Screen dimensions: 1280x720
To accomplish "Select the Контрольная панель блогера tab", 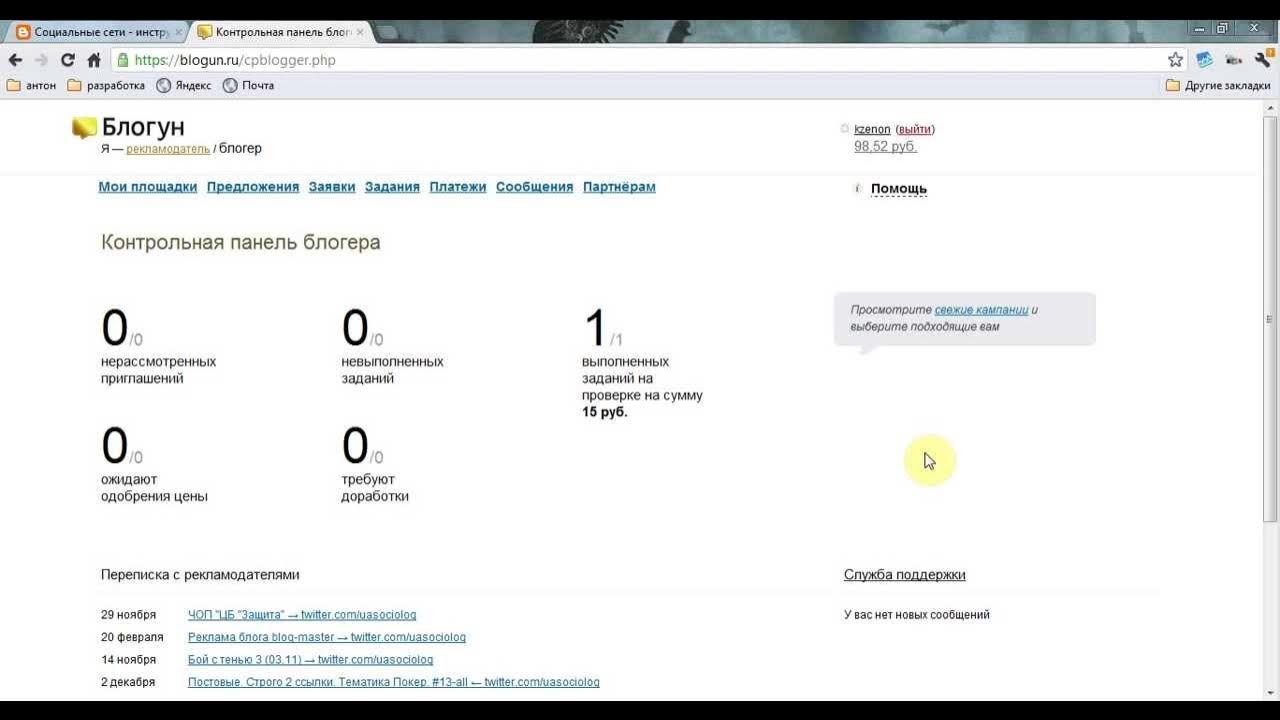I will 278,32.
